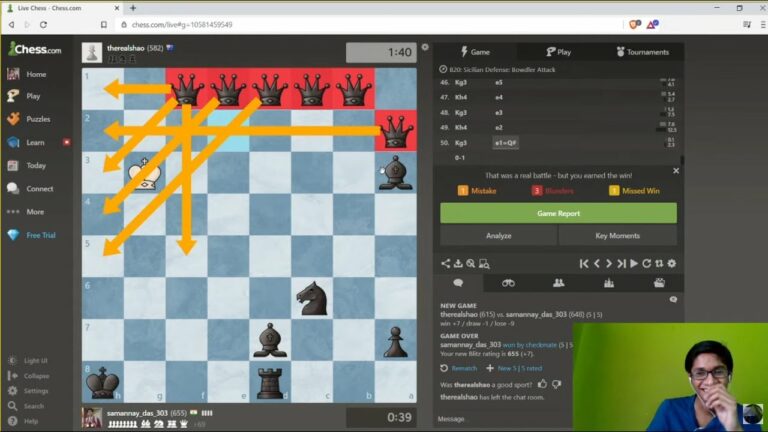Open board settings gear in controls
Screen dimensions: 768x432
point(672,264)
